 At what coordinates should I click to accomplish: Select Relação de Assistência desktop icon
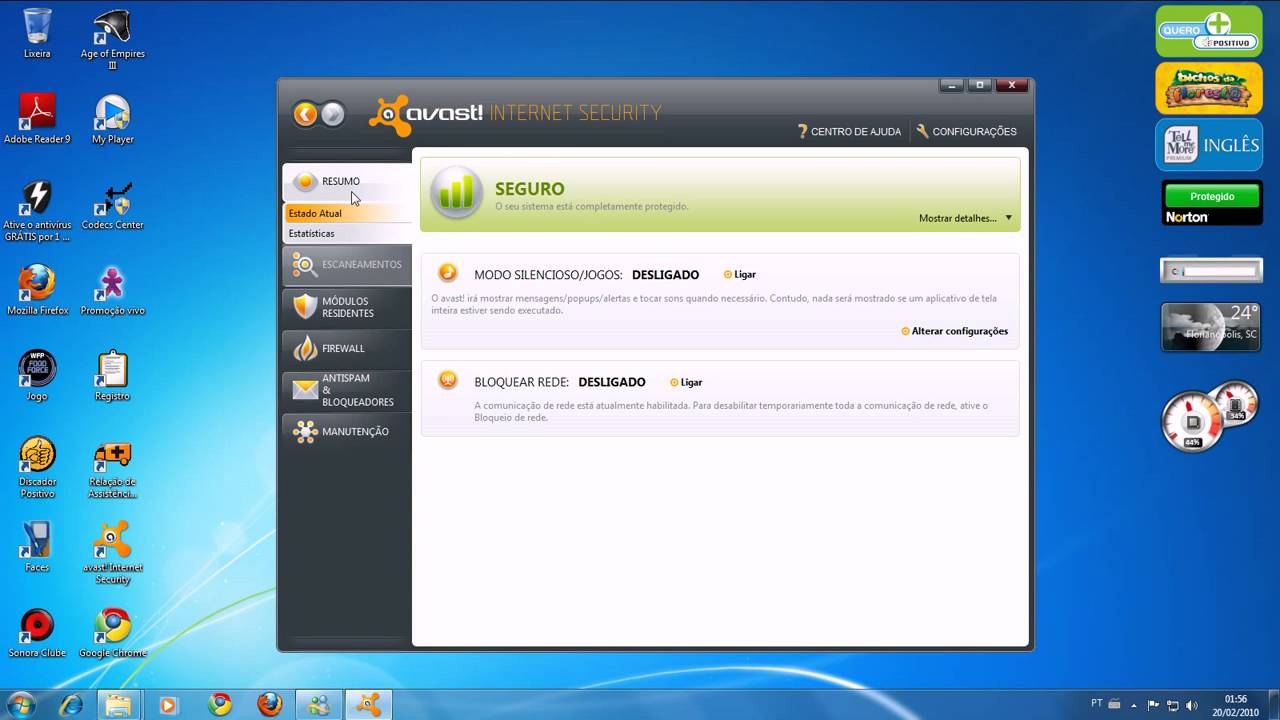[x=112, y=467]
